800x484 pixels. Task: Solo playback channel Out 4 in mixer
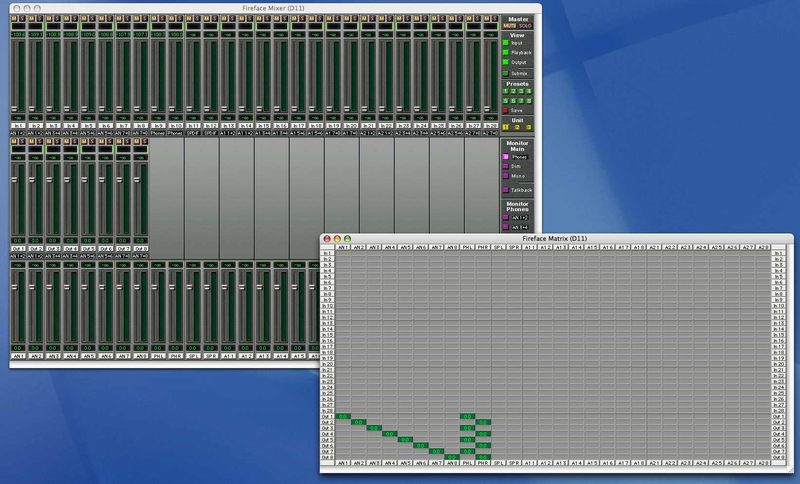coord(74,141)
